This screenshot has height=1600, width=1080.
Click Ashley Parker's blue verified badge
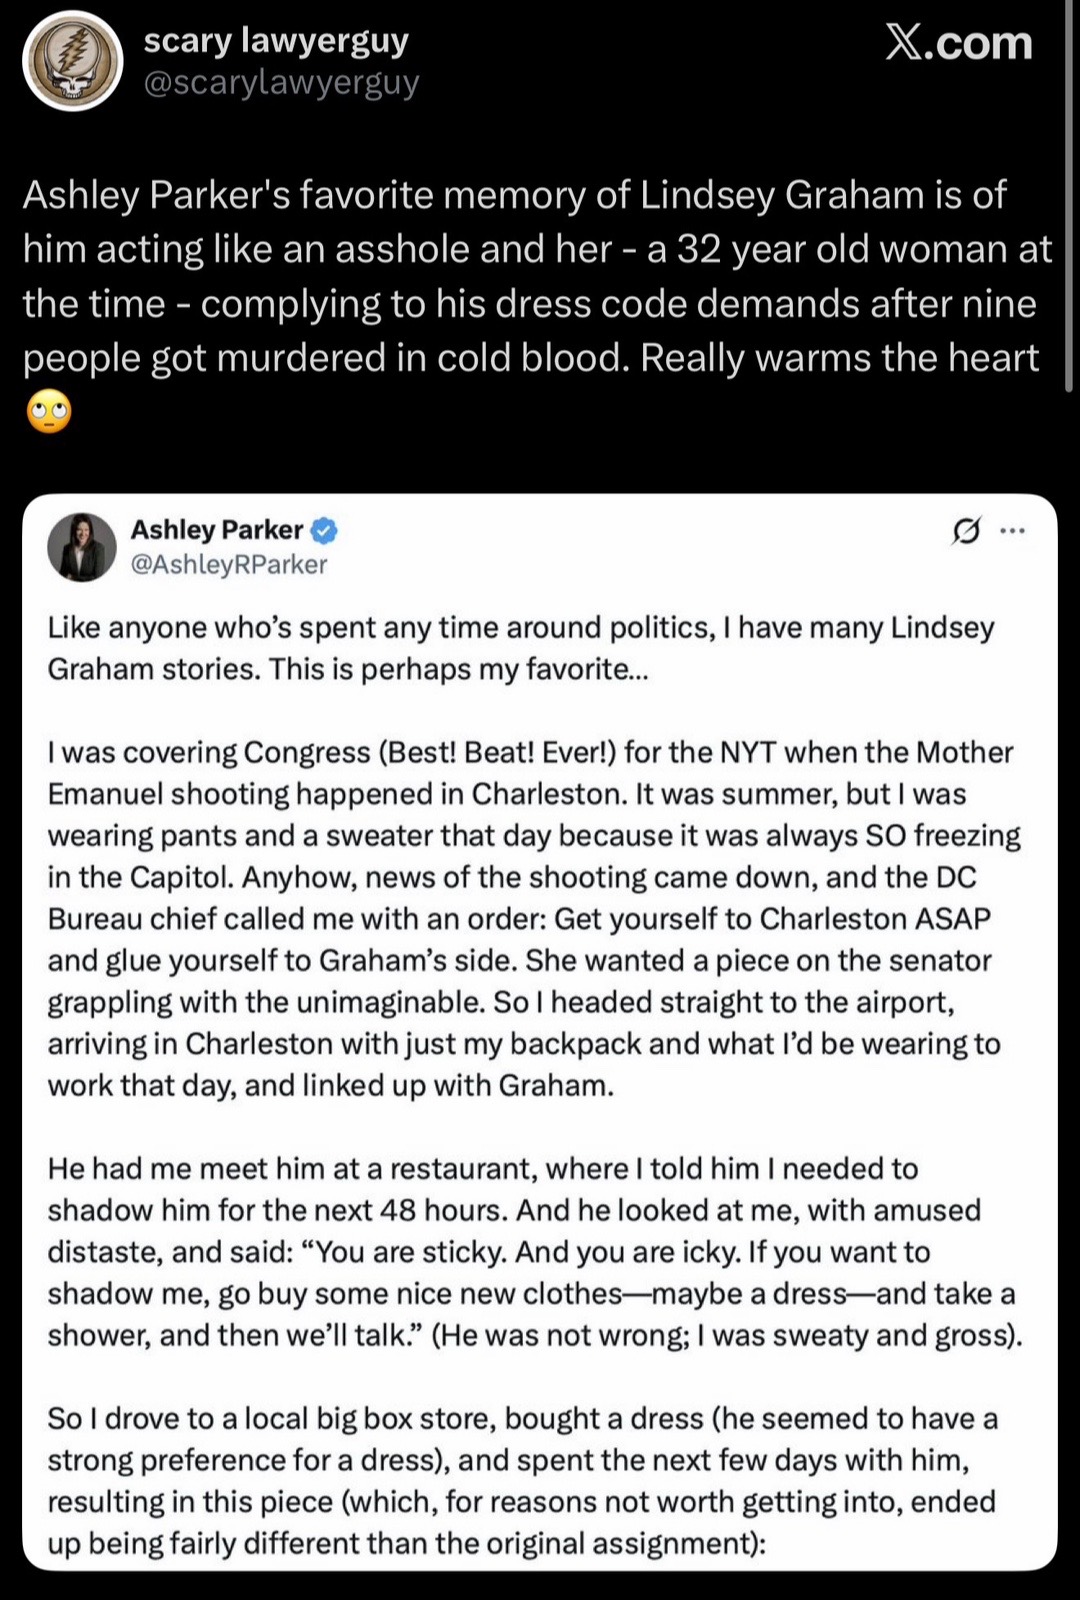tap(325, 530)
